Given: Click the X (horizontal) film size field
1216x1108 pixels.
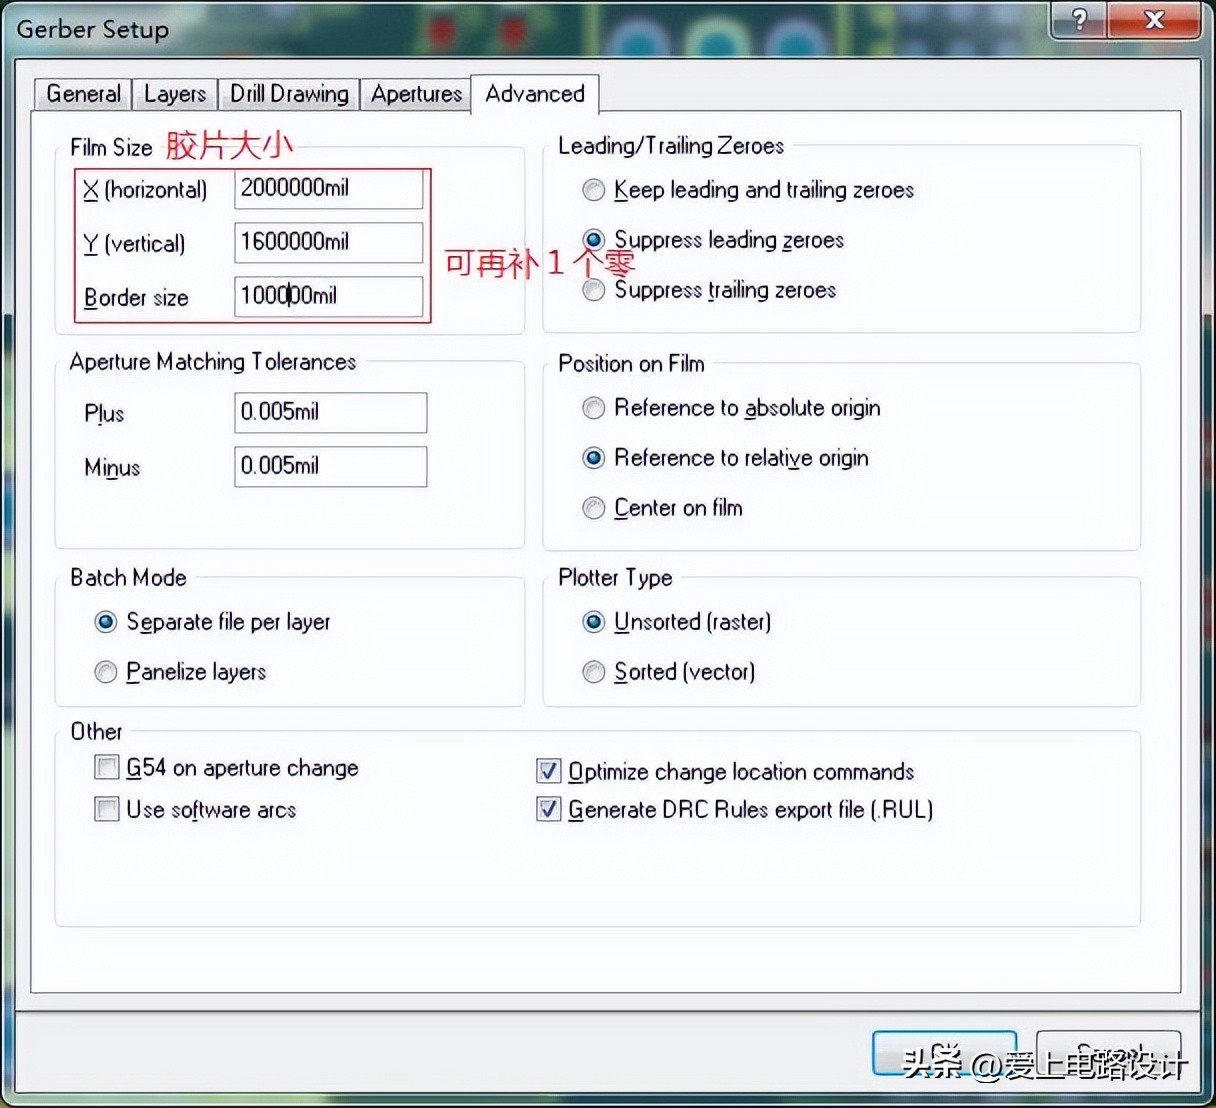Looking at the screenshot, I should point(328,188).
